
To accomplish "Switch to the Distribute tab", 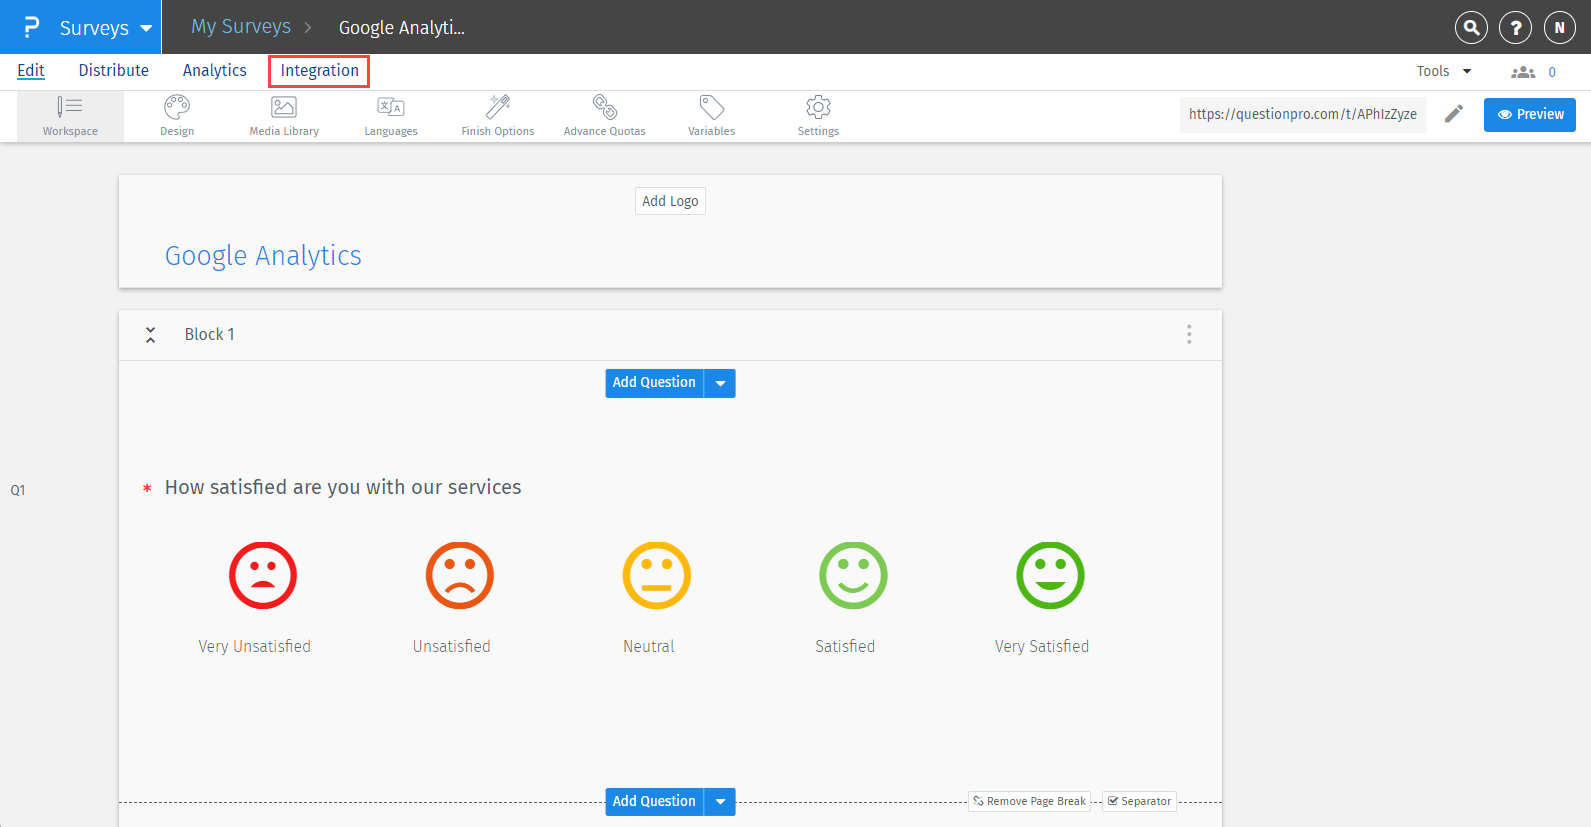I will tap(114, 70).
